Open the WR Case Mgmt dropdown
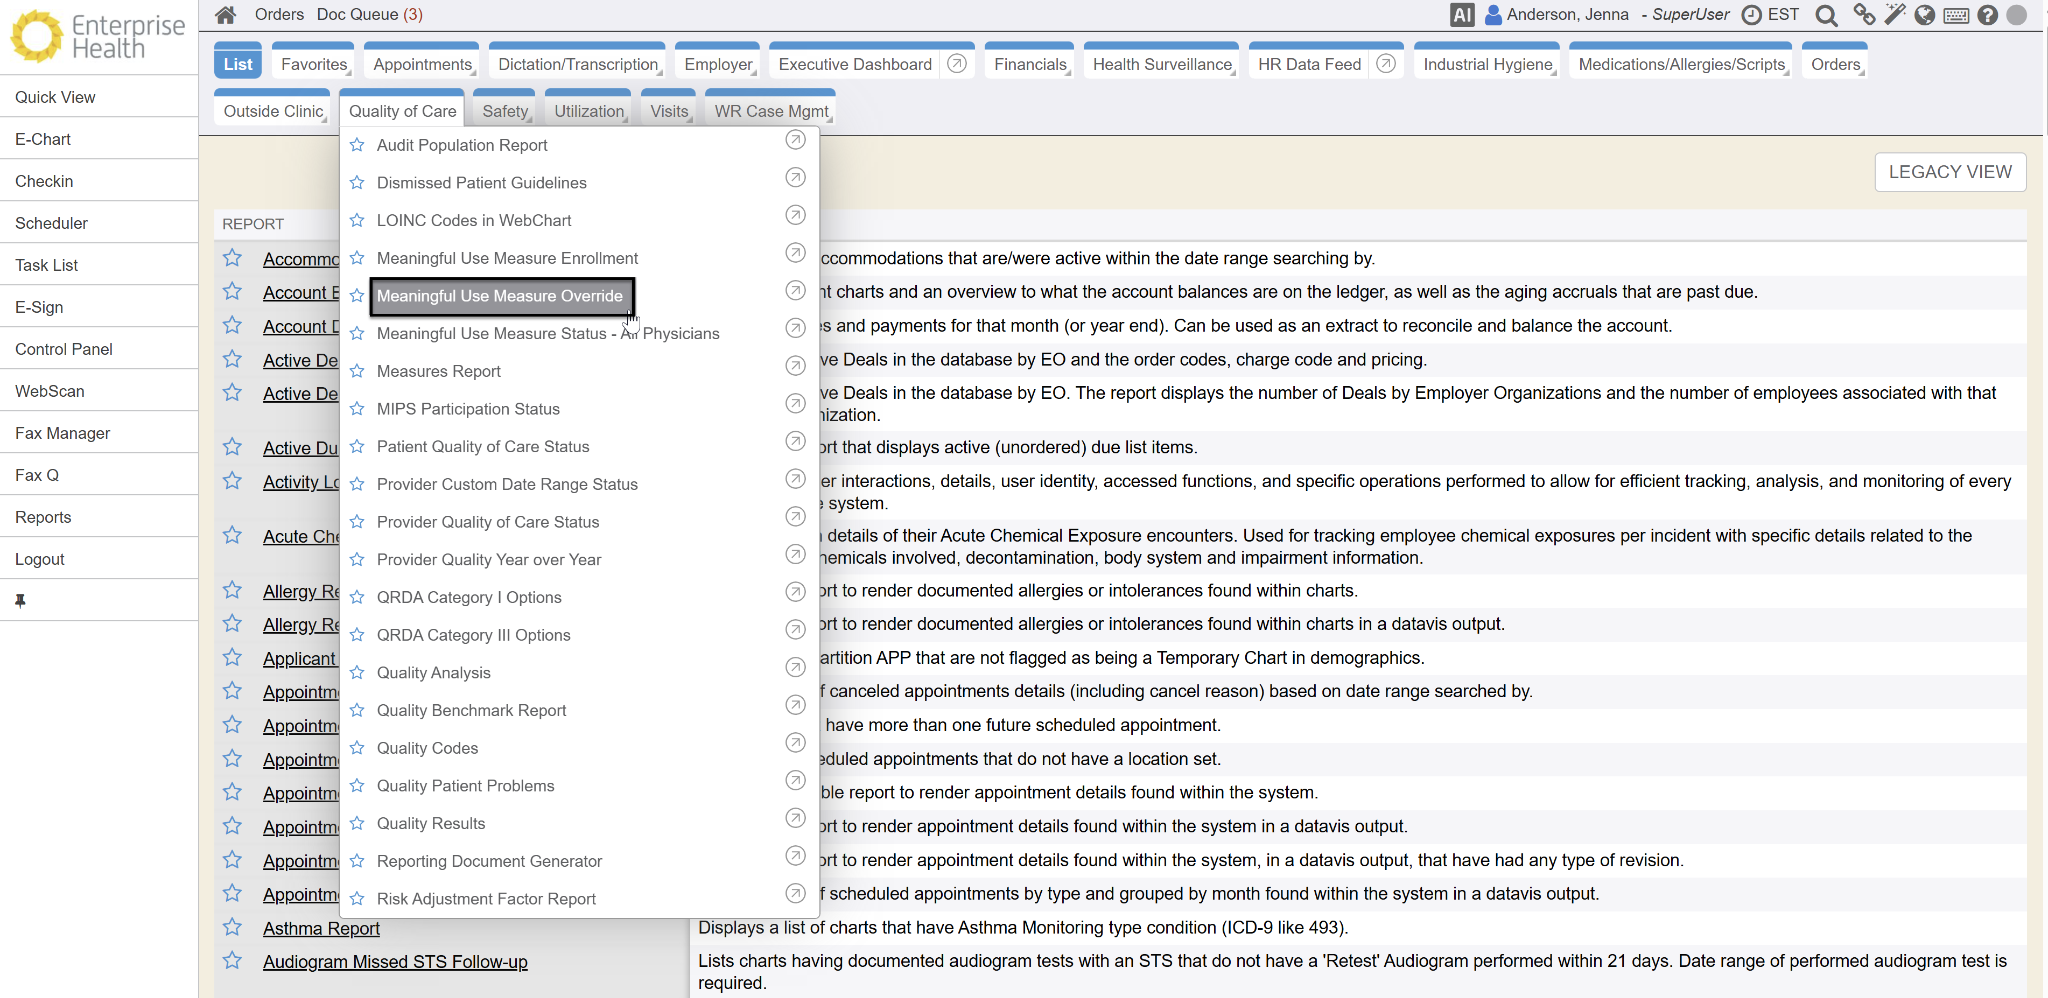Viewport: 2048px width, 998px height. click(x=771, y=111)
